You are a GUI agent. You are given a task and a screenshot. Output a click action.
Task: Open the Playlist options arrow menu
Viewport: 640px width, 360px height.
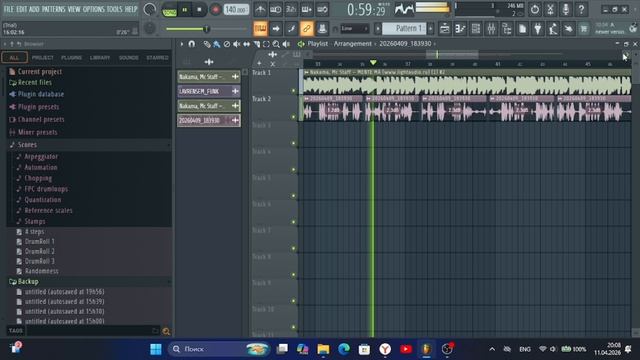[x=182, y=44]
